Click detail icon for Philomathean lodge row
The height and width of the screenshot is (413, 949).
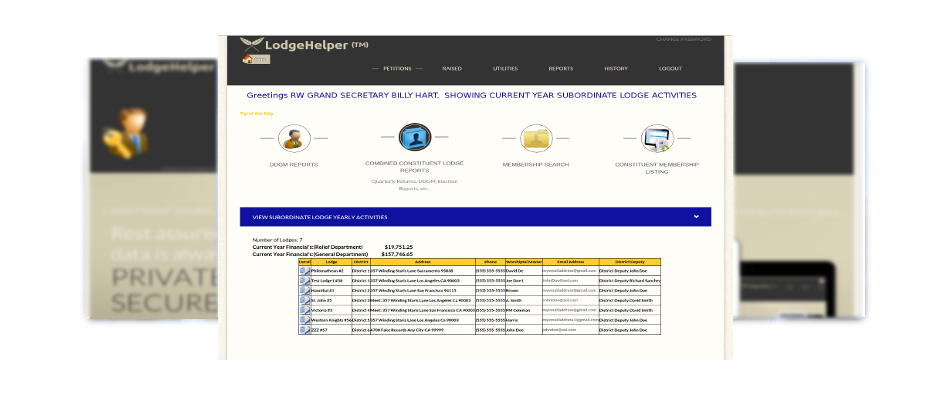point(304,270)
